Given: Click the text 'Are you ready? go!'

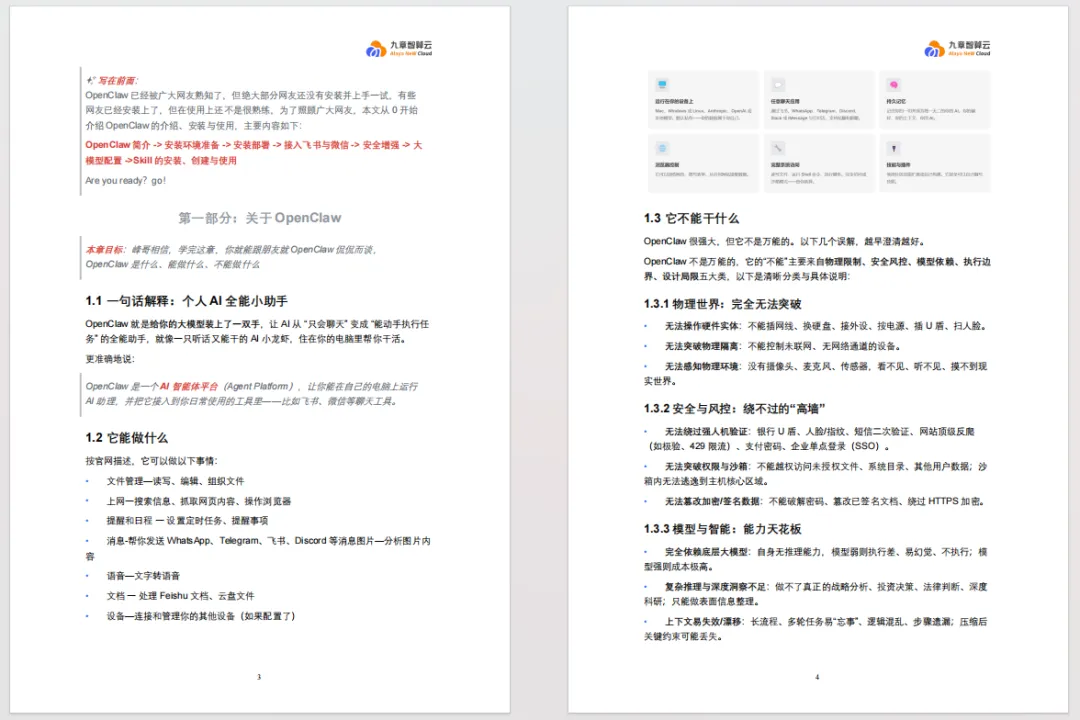Looking at the screenshot, I should [125, 181].
